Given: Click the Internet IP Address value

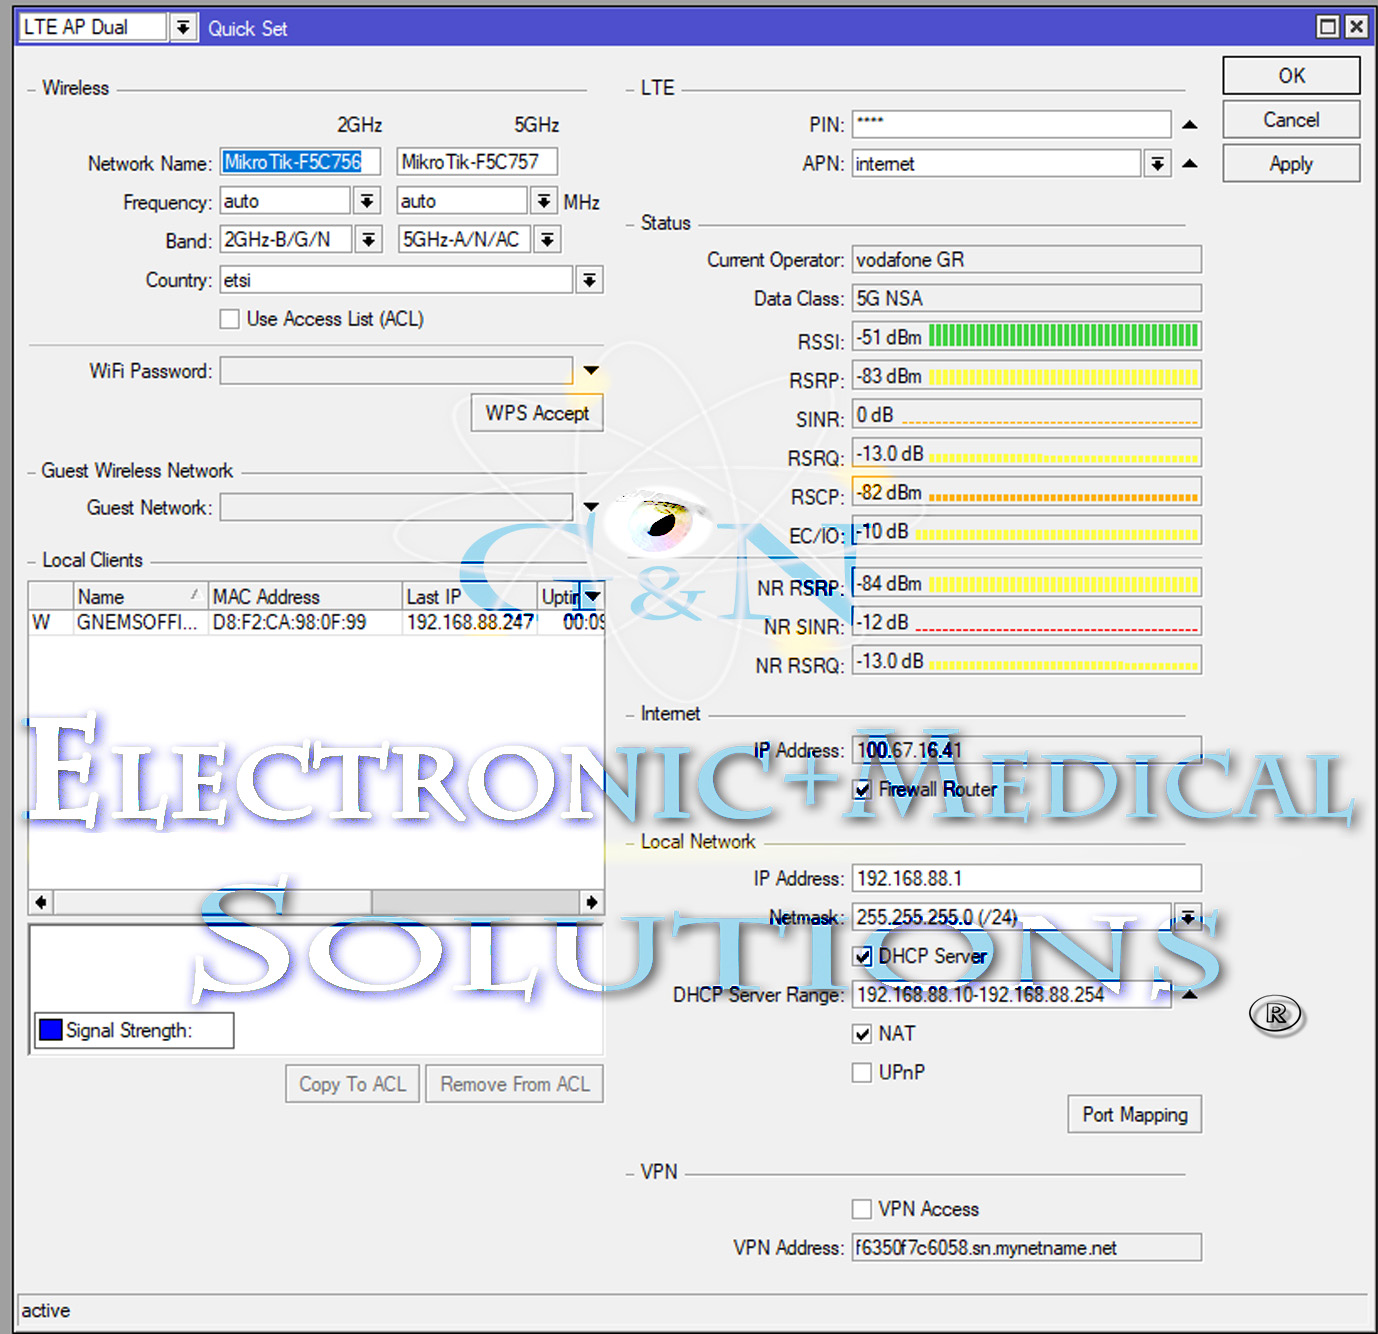Looking at the screenshot, I should tap(1026, 750).
